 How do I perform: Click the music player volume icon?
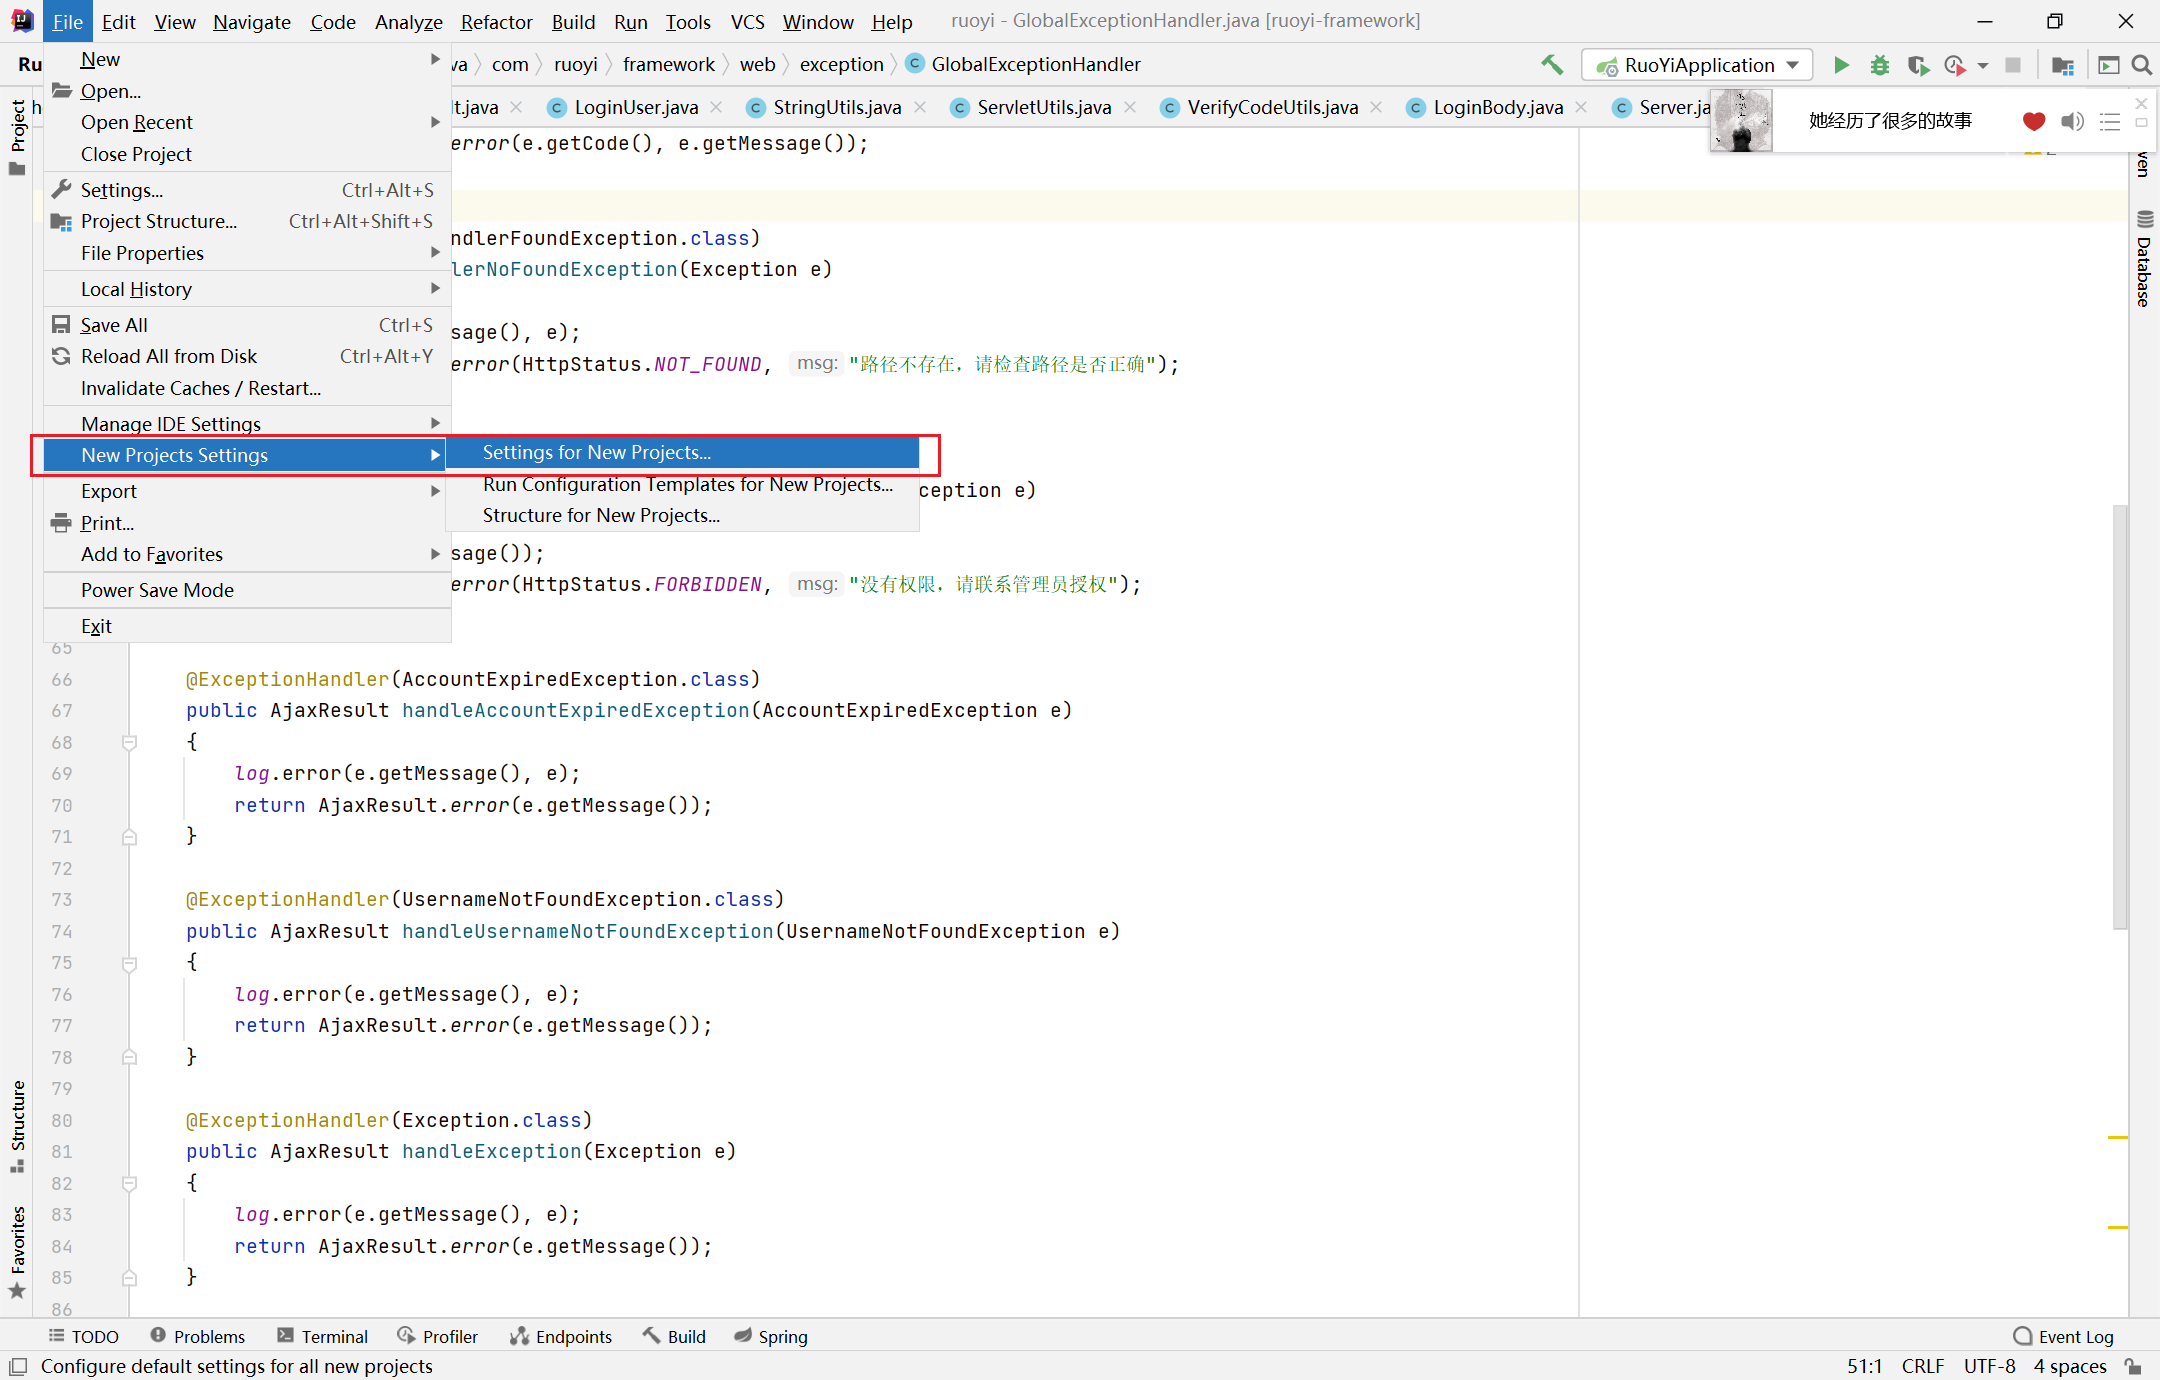(2072, 121)
